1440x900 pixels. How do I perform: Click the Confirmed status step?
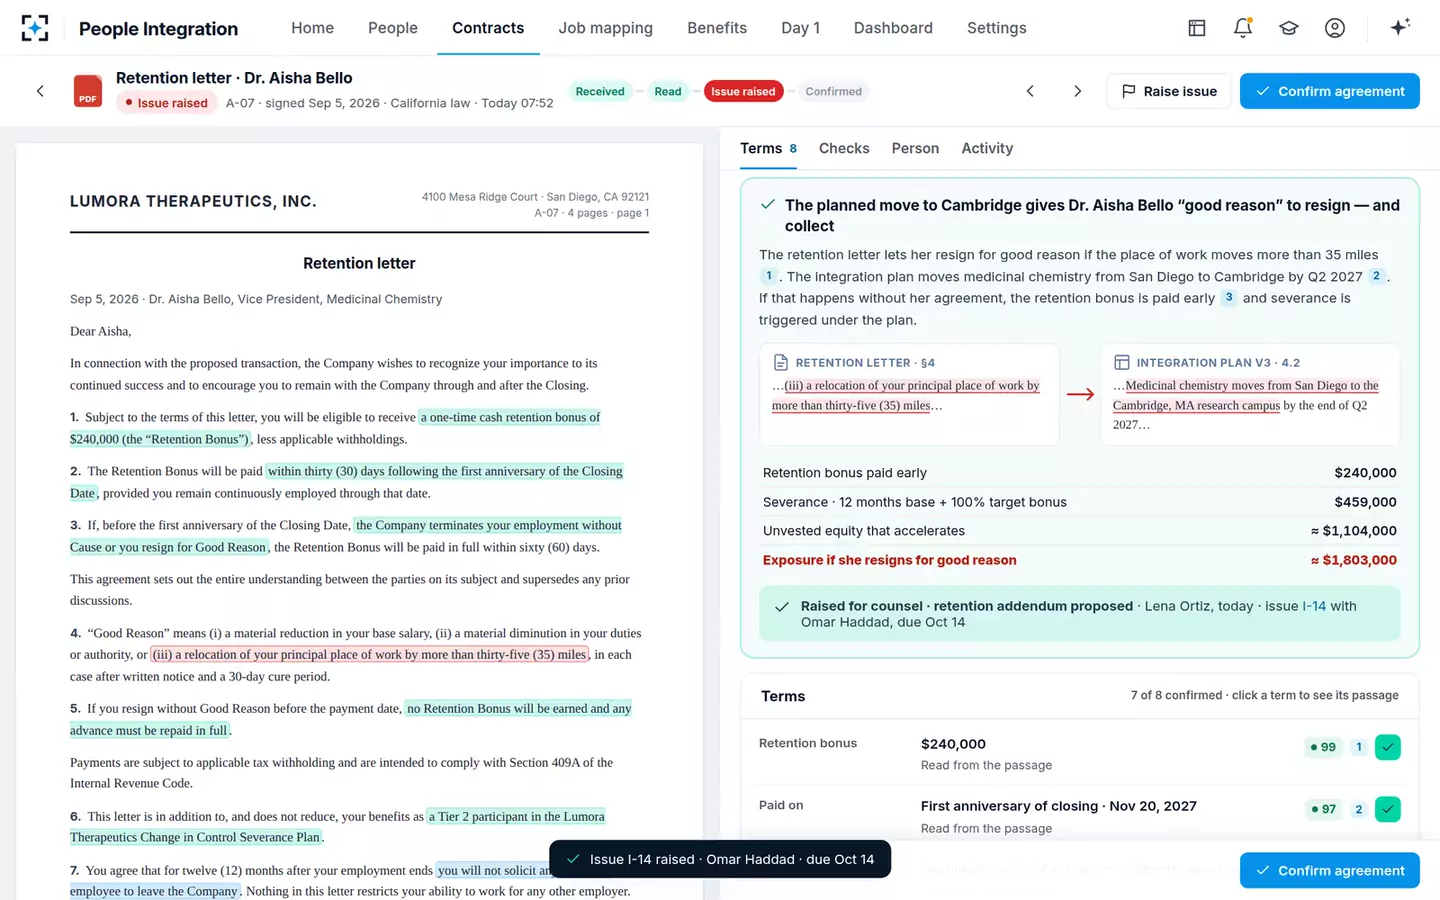pos(833,91)
